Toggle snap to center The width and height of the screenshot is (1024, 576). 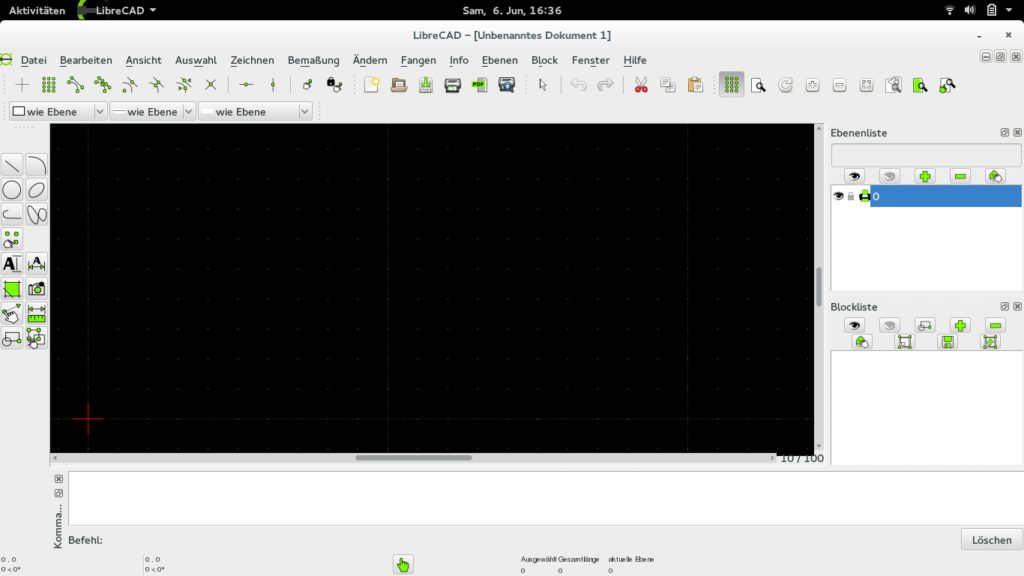click(130, 85)
